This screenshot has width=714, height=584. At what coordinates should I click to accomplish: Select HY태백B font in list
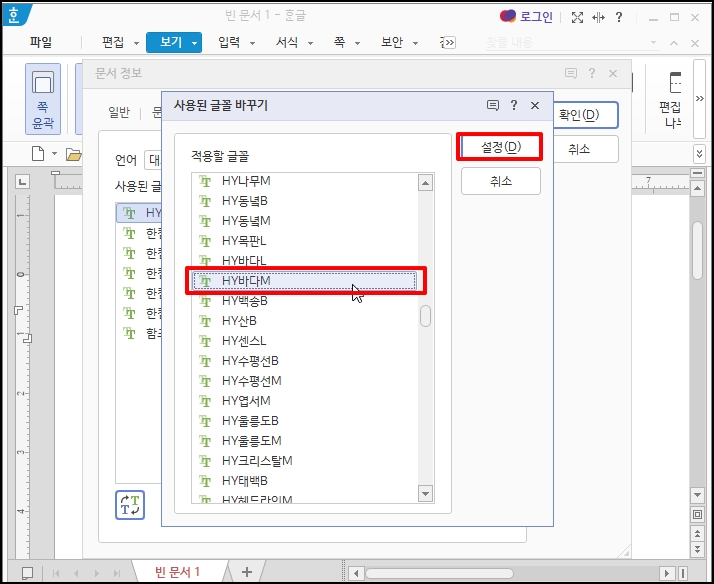(x=304, y=481)
